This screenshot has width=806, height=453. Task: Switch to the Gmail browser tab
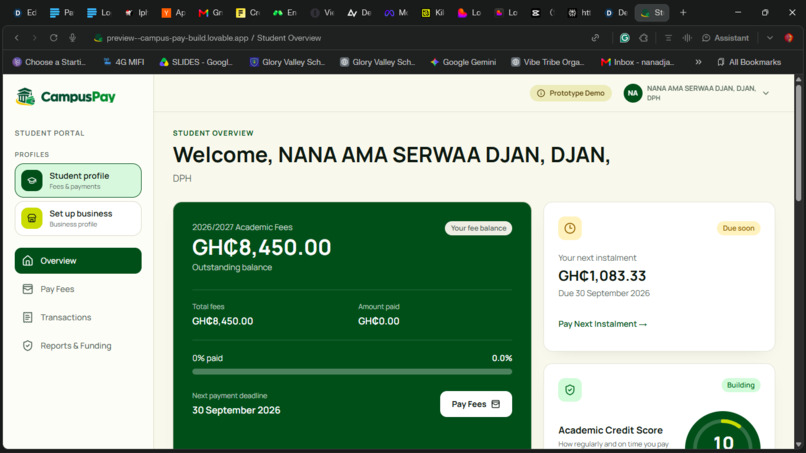click(210, 13)
